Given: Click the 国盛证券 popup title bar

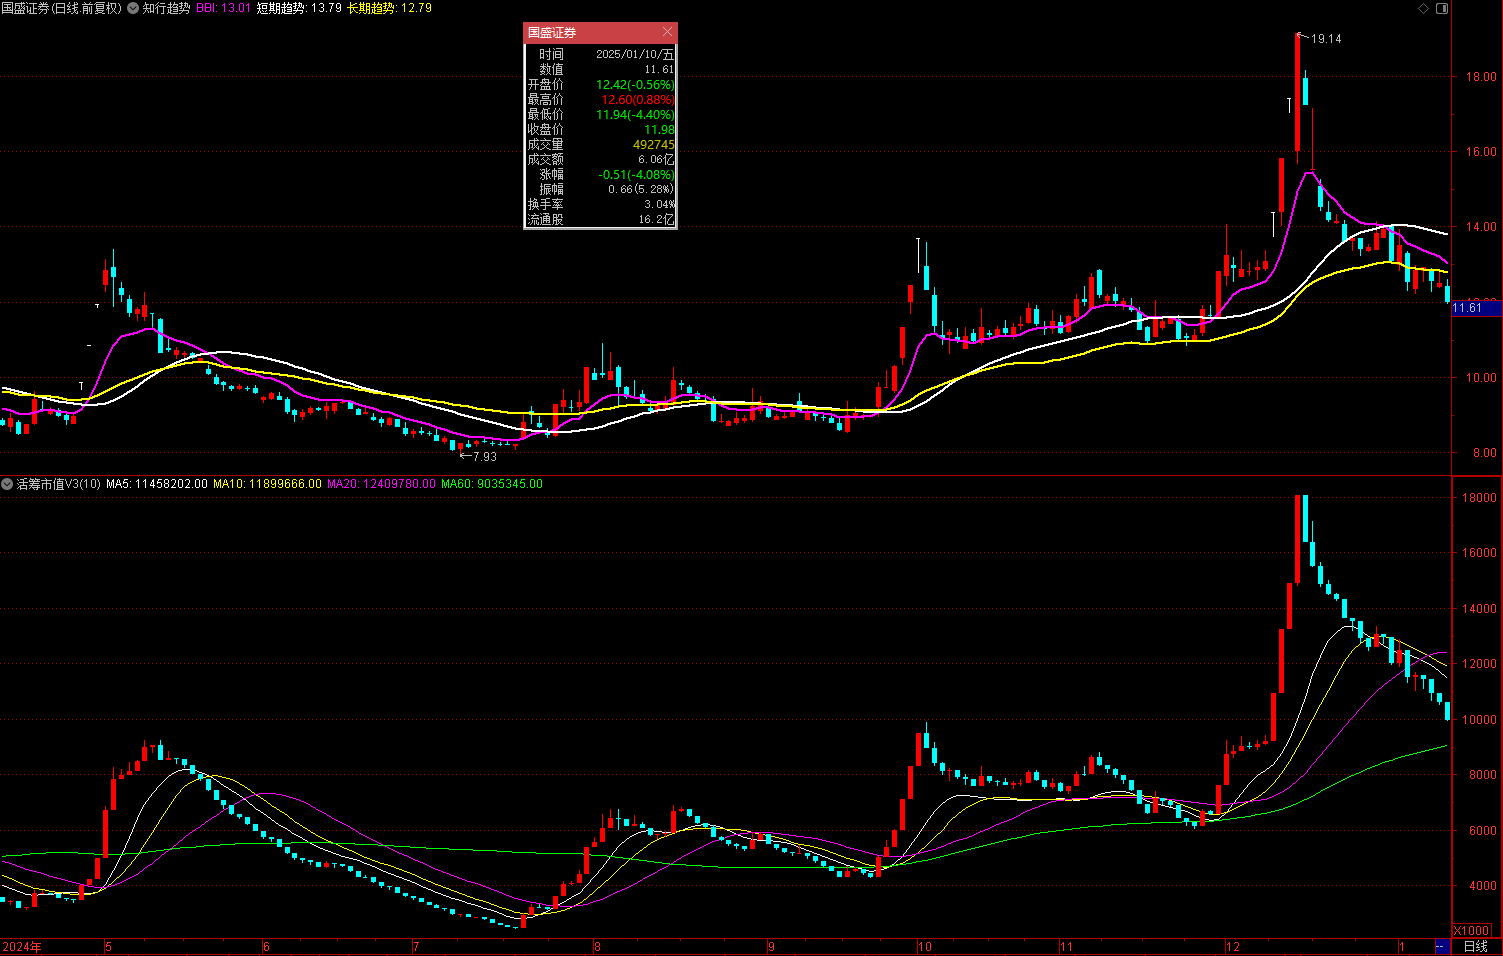Looking at the screenshot, I should coord(590,33).
